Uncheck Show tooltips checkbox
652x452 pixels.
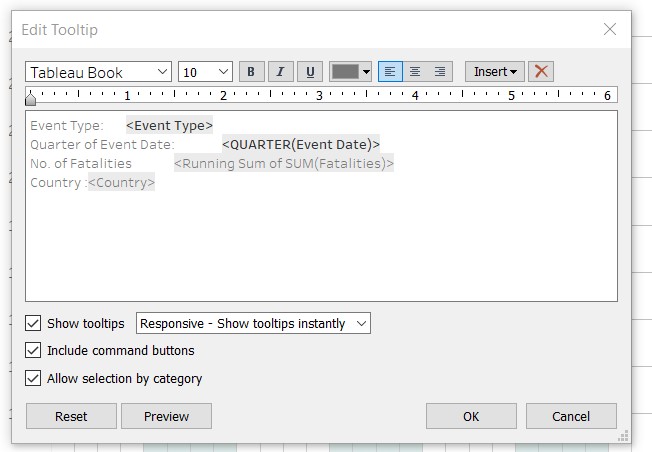point(34,324)
